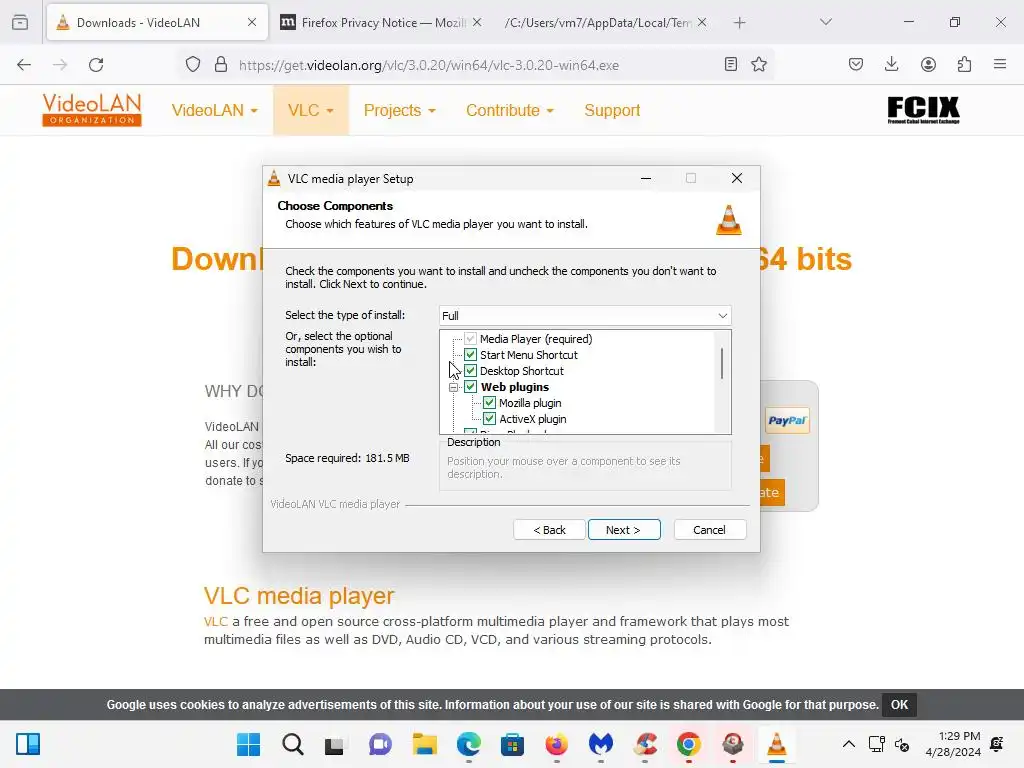List all tabs with the chevron button
The height and width of the screenshot is (768, 1024).
point(825,22)
